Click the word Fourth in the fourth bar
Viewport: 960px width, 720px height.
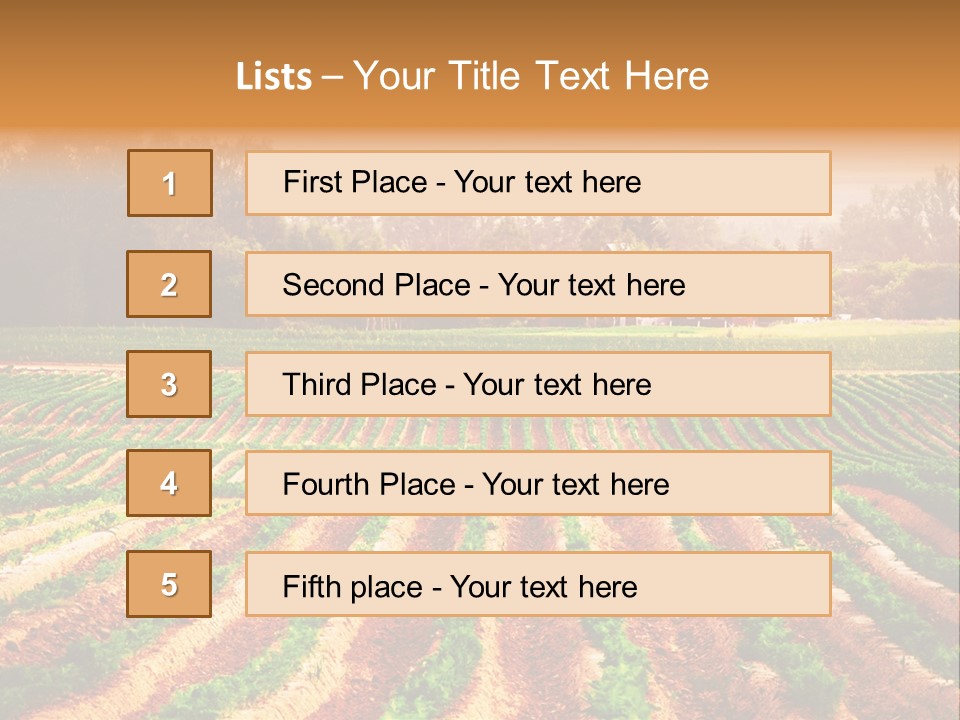coord(325,484)
